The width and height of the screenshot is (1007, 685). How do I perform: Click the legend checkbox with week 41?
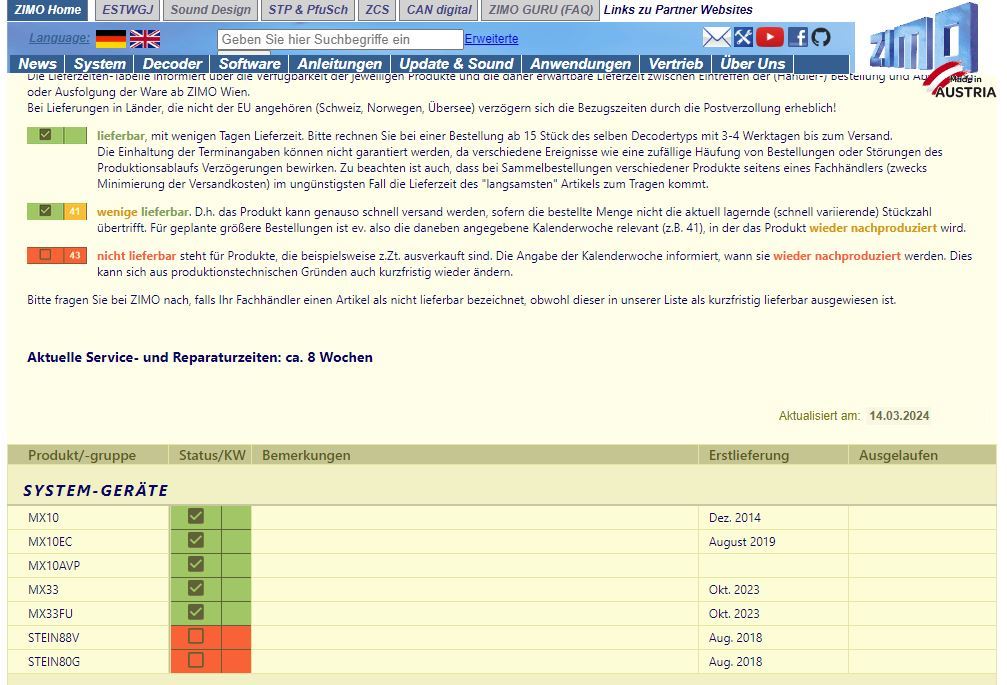pos(45,211)
